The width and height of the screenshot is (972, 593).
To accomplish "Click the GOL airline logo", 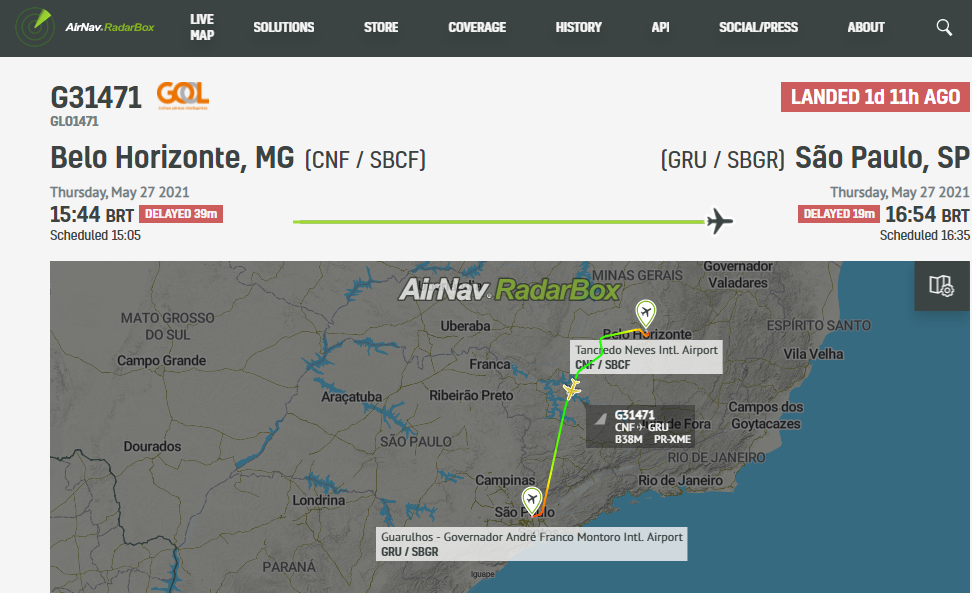I will (183, 96).
